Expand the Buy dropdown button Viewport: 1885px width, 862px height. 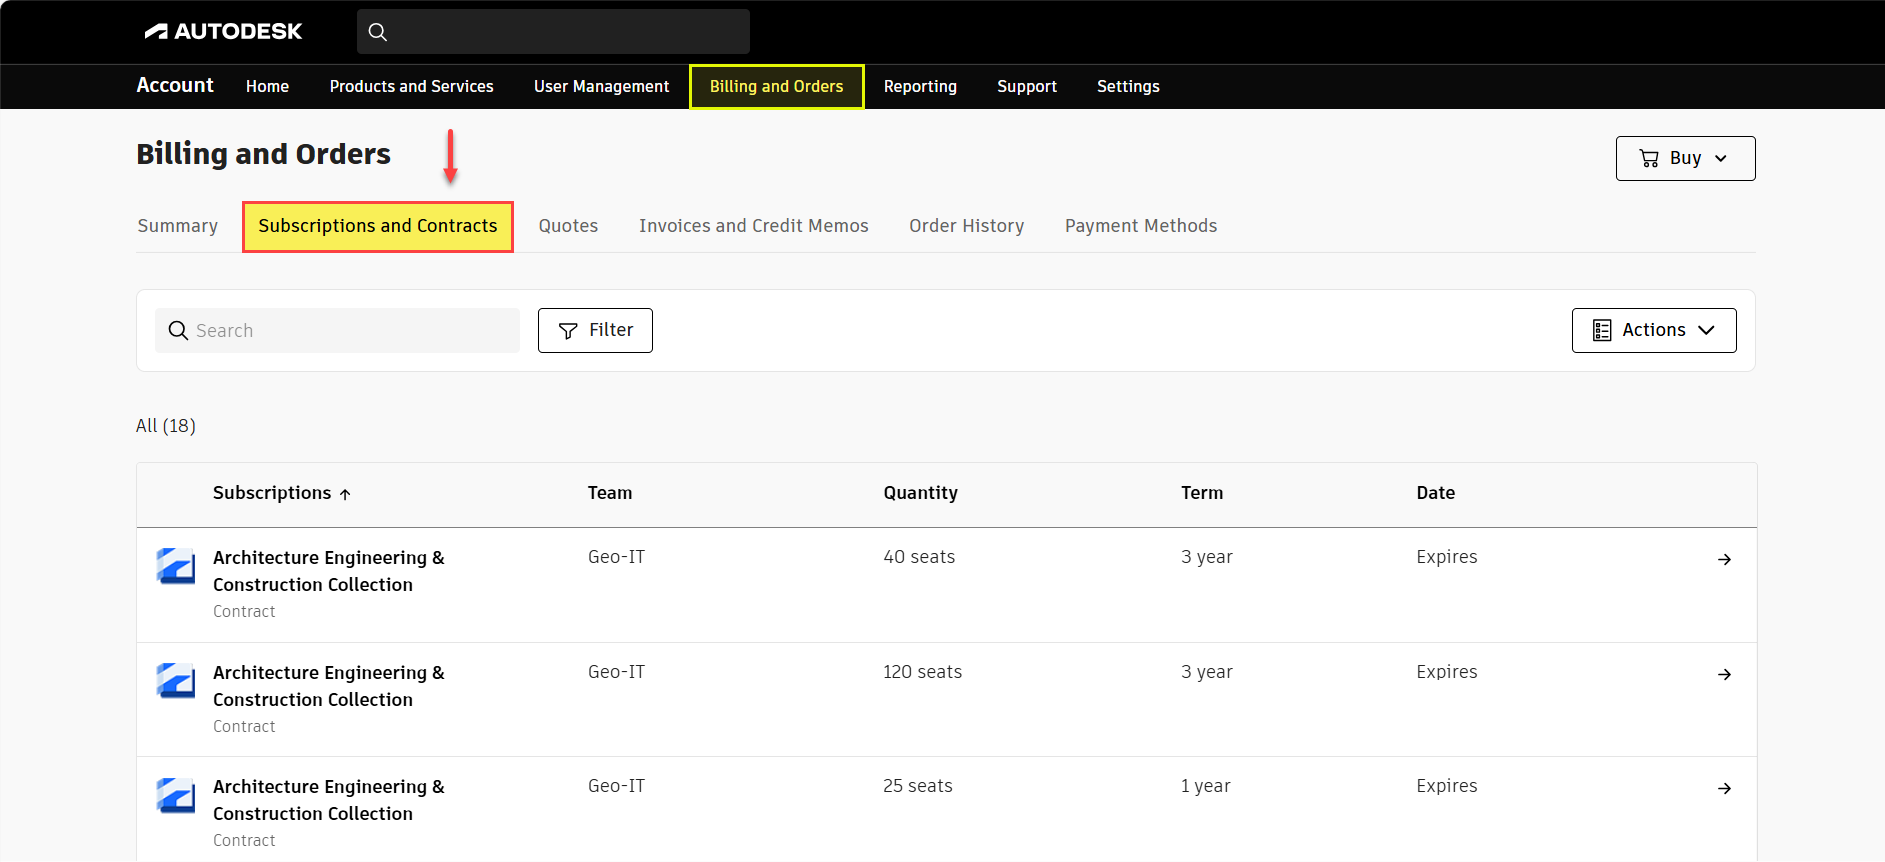1686,158
